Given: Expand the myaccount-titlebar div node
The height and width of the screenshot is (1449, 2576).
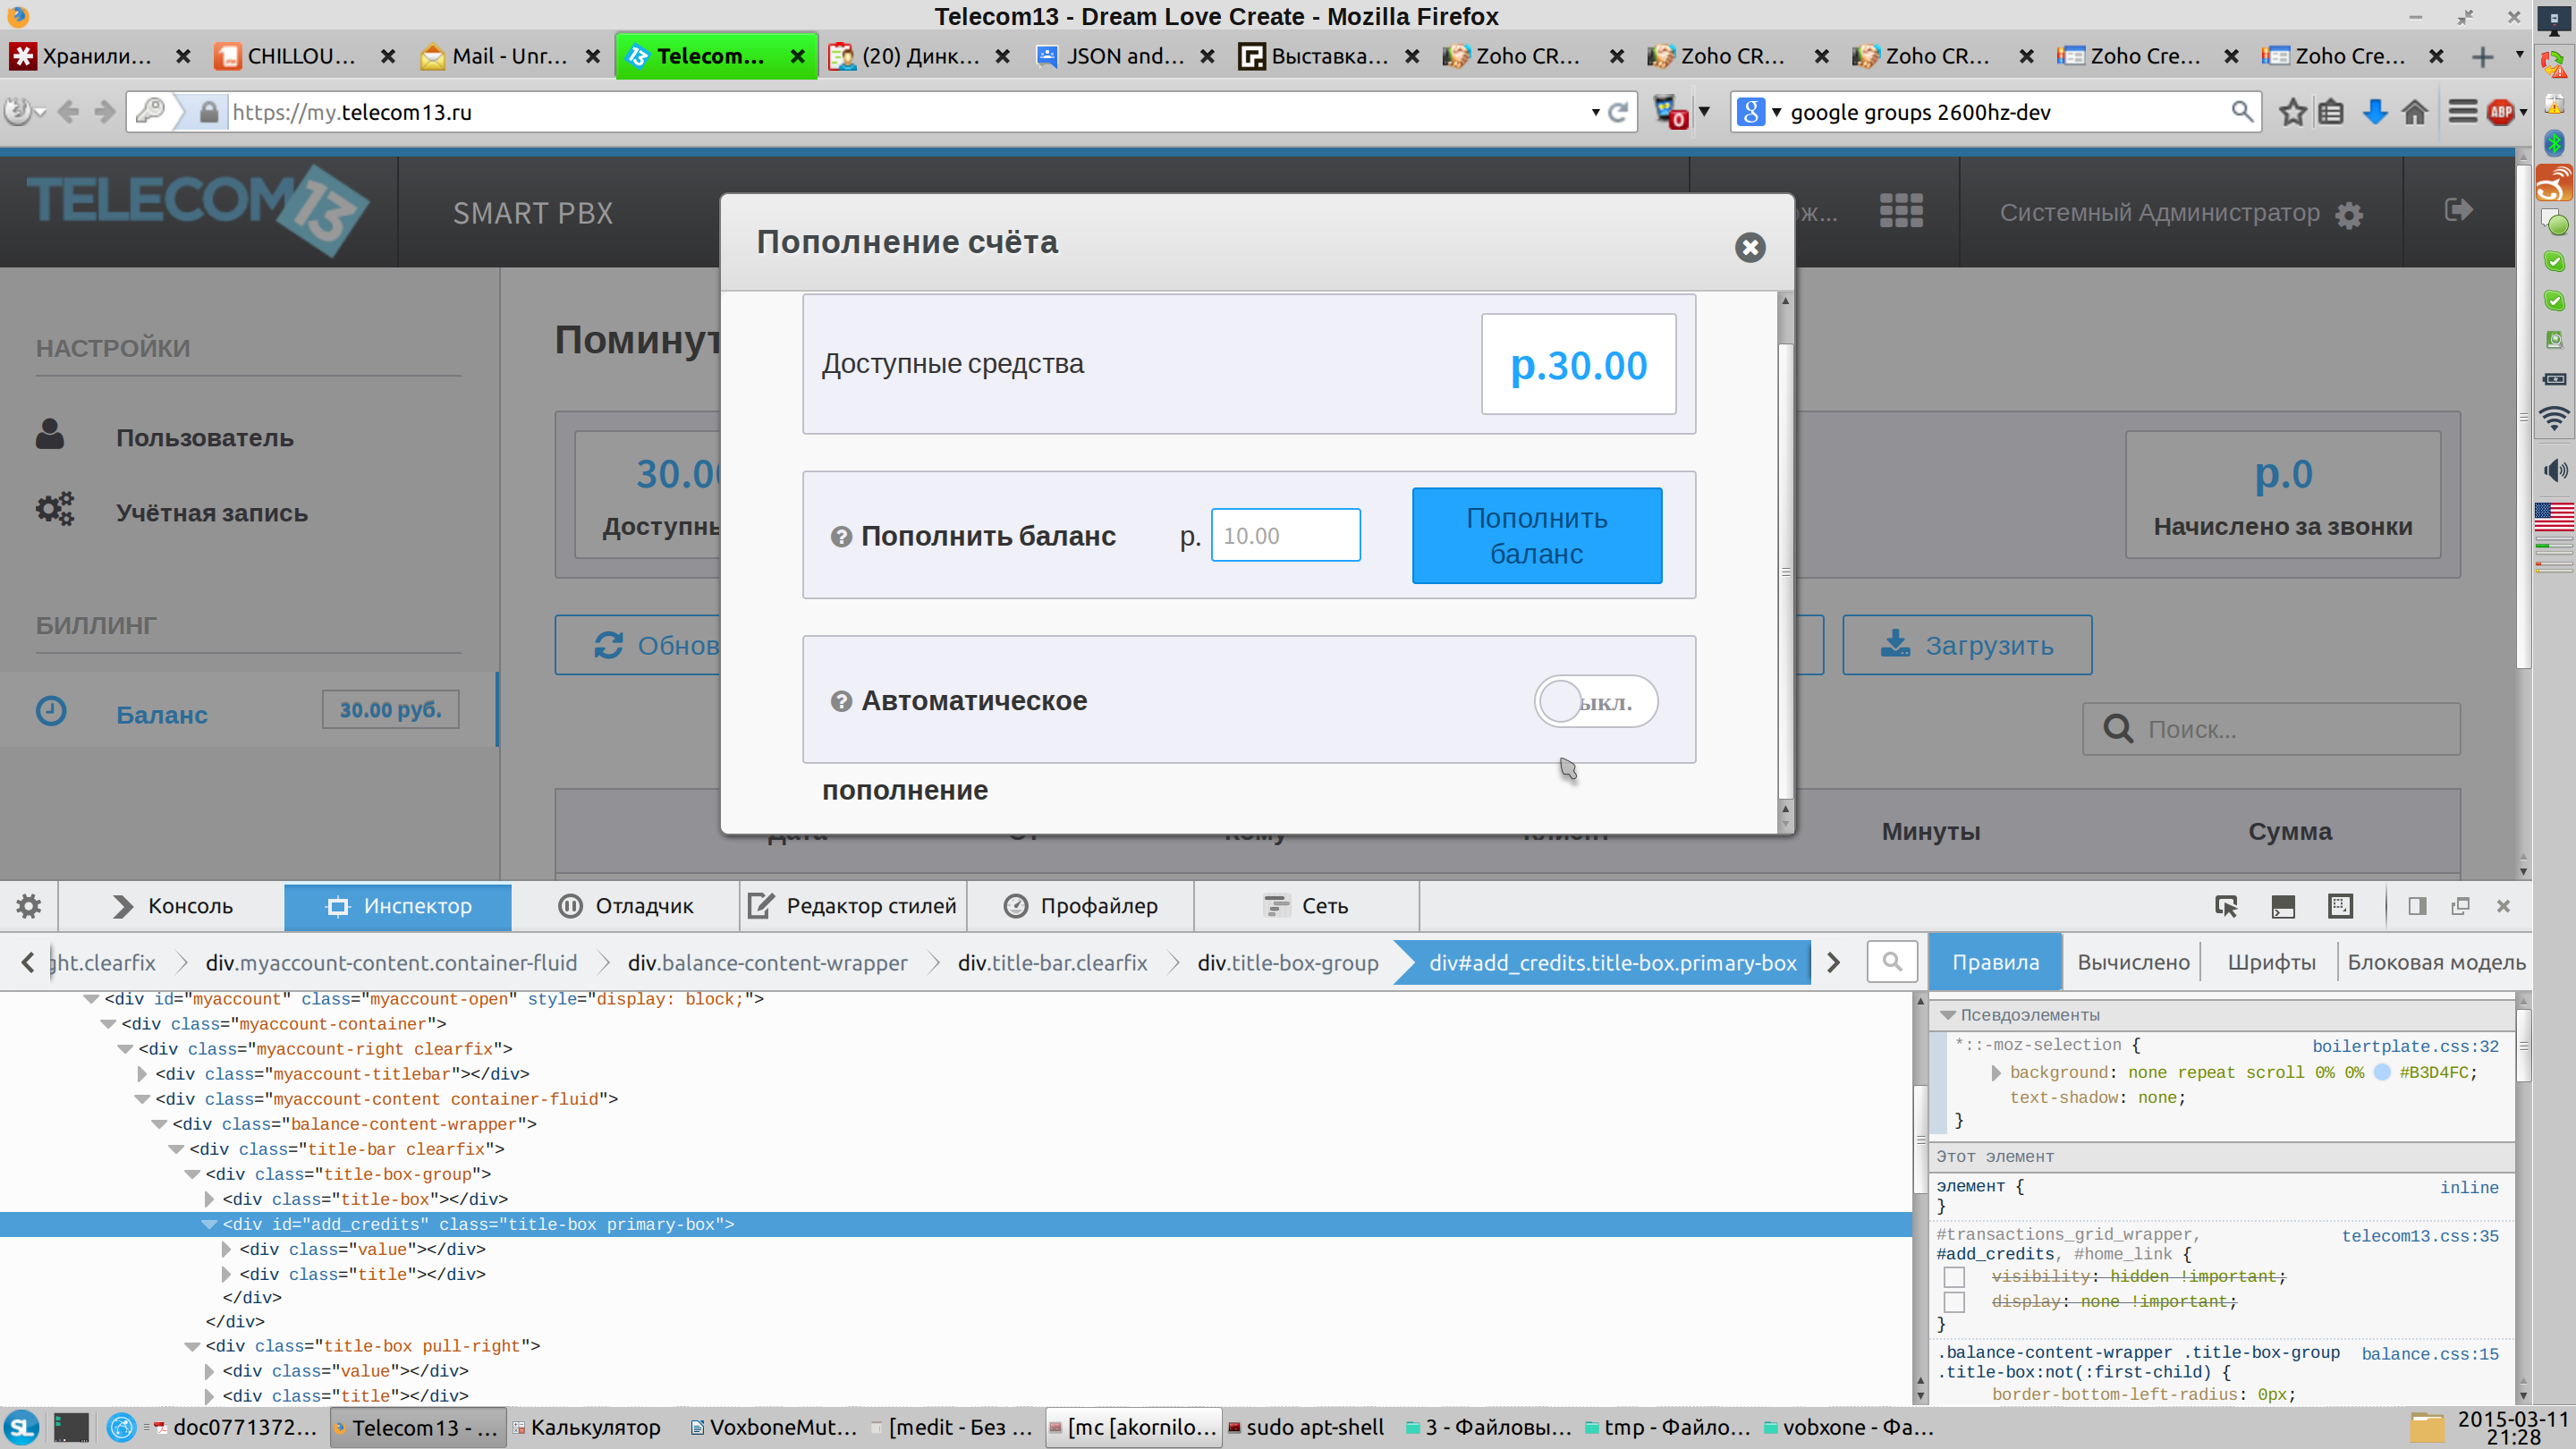Looking at the screenshot, I should tap(142, 1074).
